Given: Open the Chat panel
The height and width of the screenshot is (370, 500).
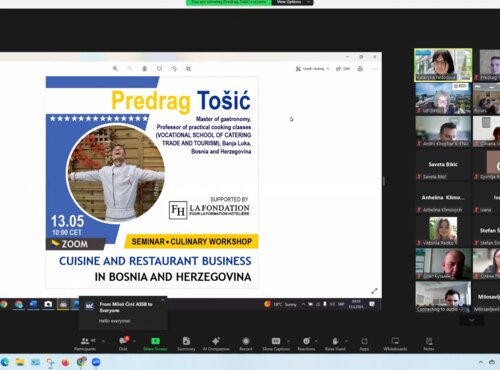Looking at the screenshot, I should (x=123, y=344).
